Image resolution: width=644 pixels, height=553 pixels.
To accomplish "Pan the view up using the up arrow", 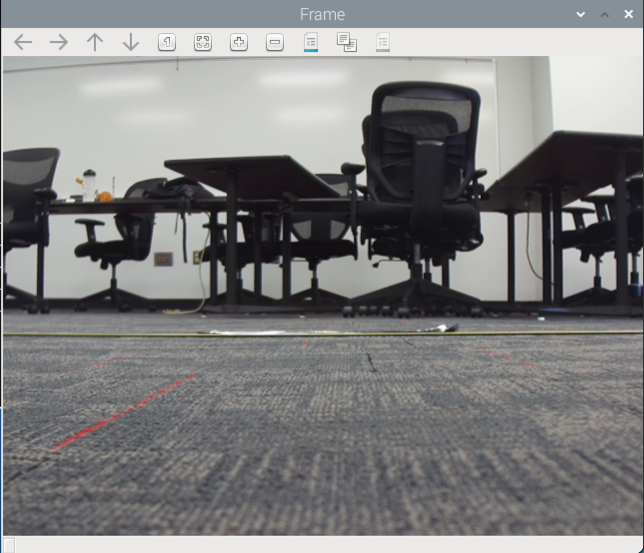I will pyautogui.click(x=95, y=42).
